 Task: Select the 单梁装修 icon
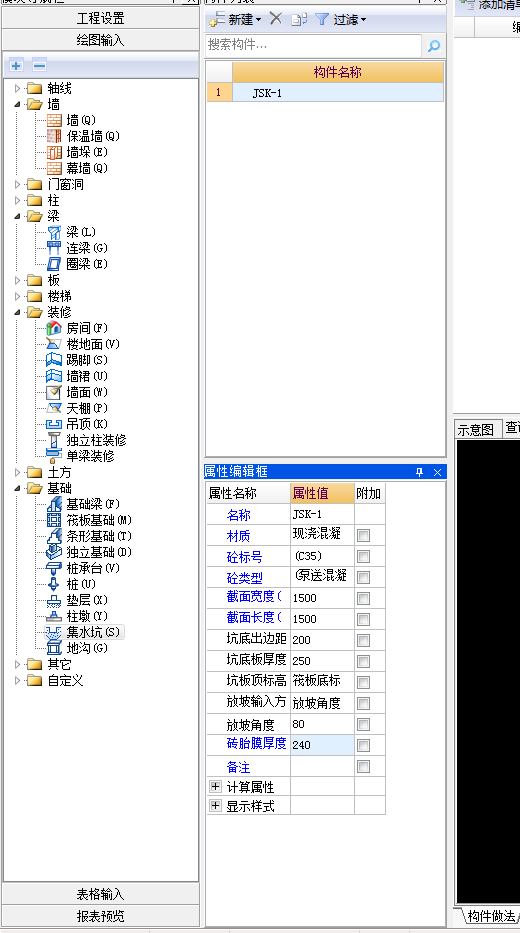pos(54,456)
